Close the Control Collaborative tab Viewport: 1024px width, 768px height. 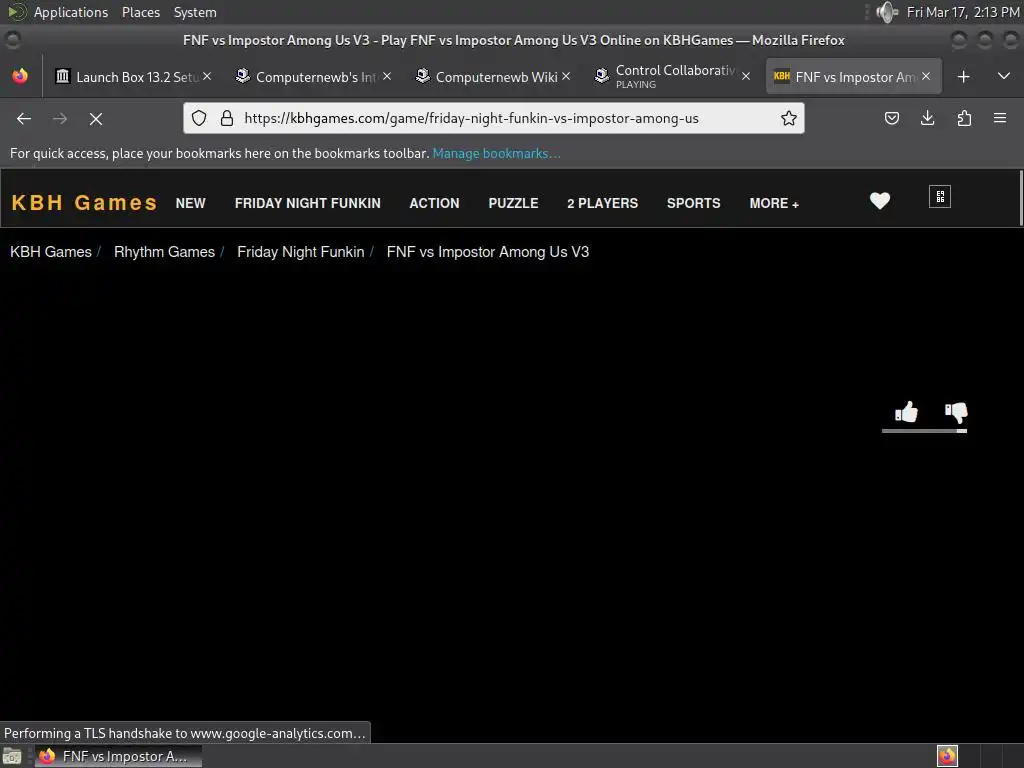coord(746,76)
